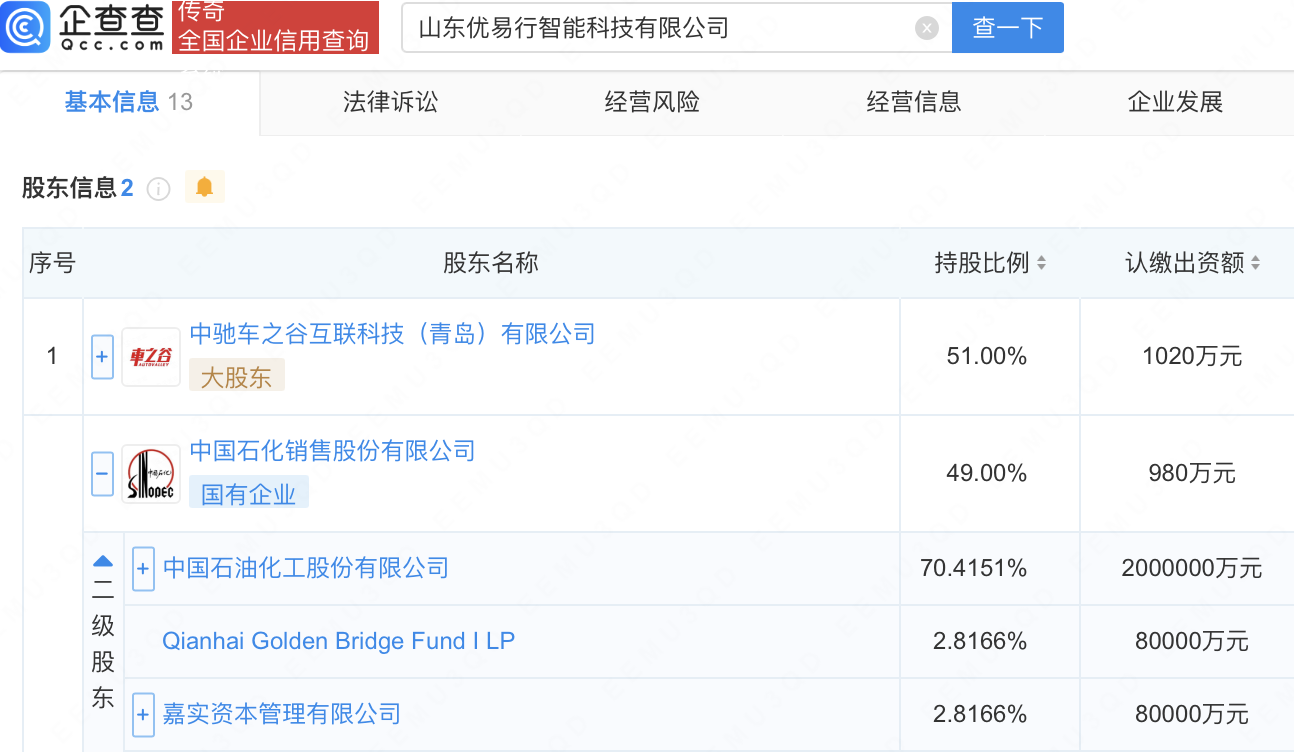
Task: Collapse 二级股东 section with up arrow
Action: [103, 561]
